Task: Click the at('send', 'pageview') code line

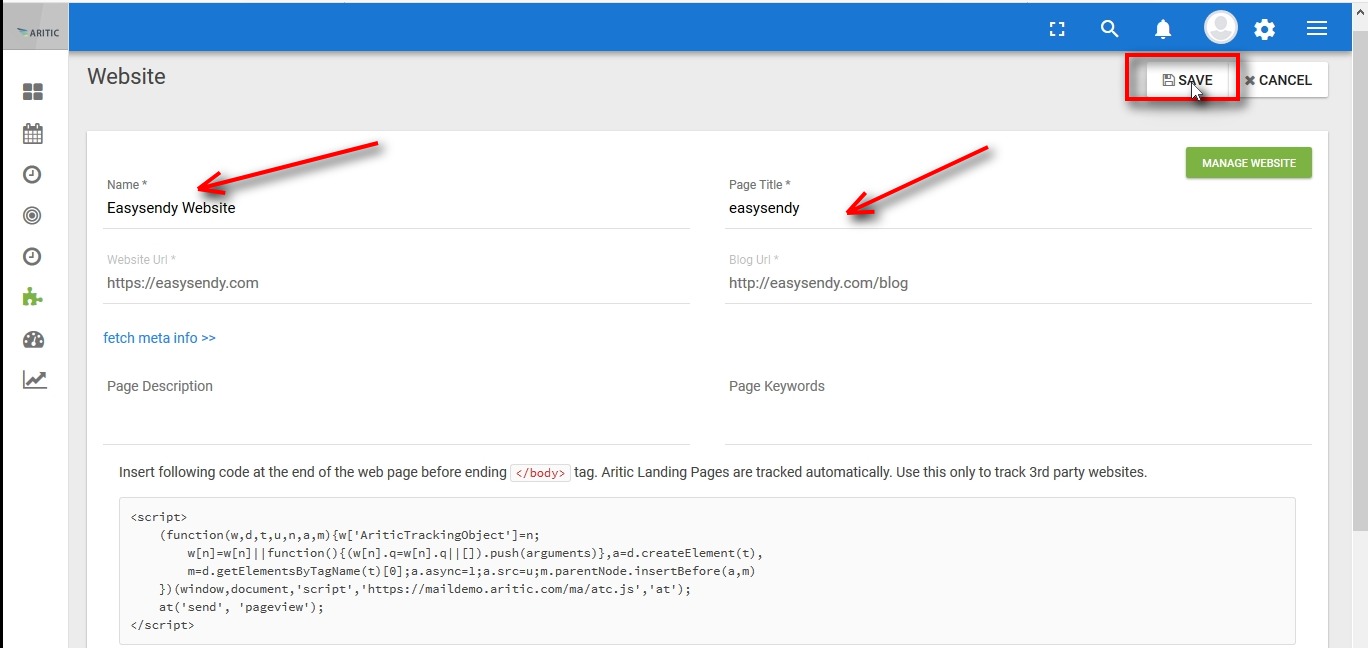Action: coord(241,607)
